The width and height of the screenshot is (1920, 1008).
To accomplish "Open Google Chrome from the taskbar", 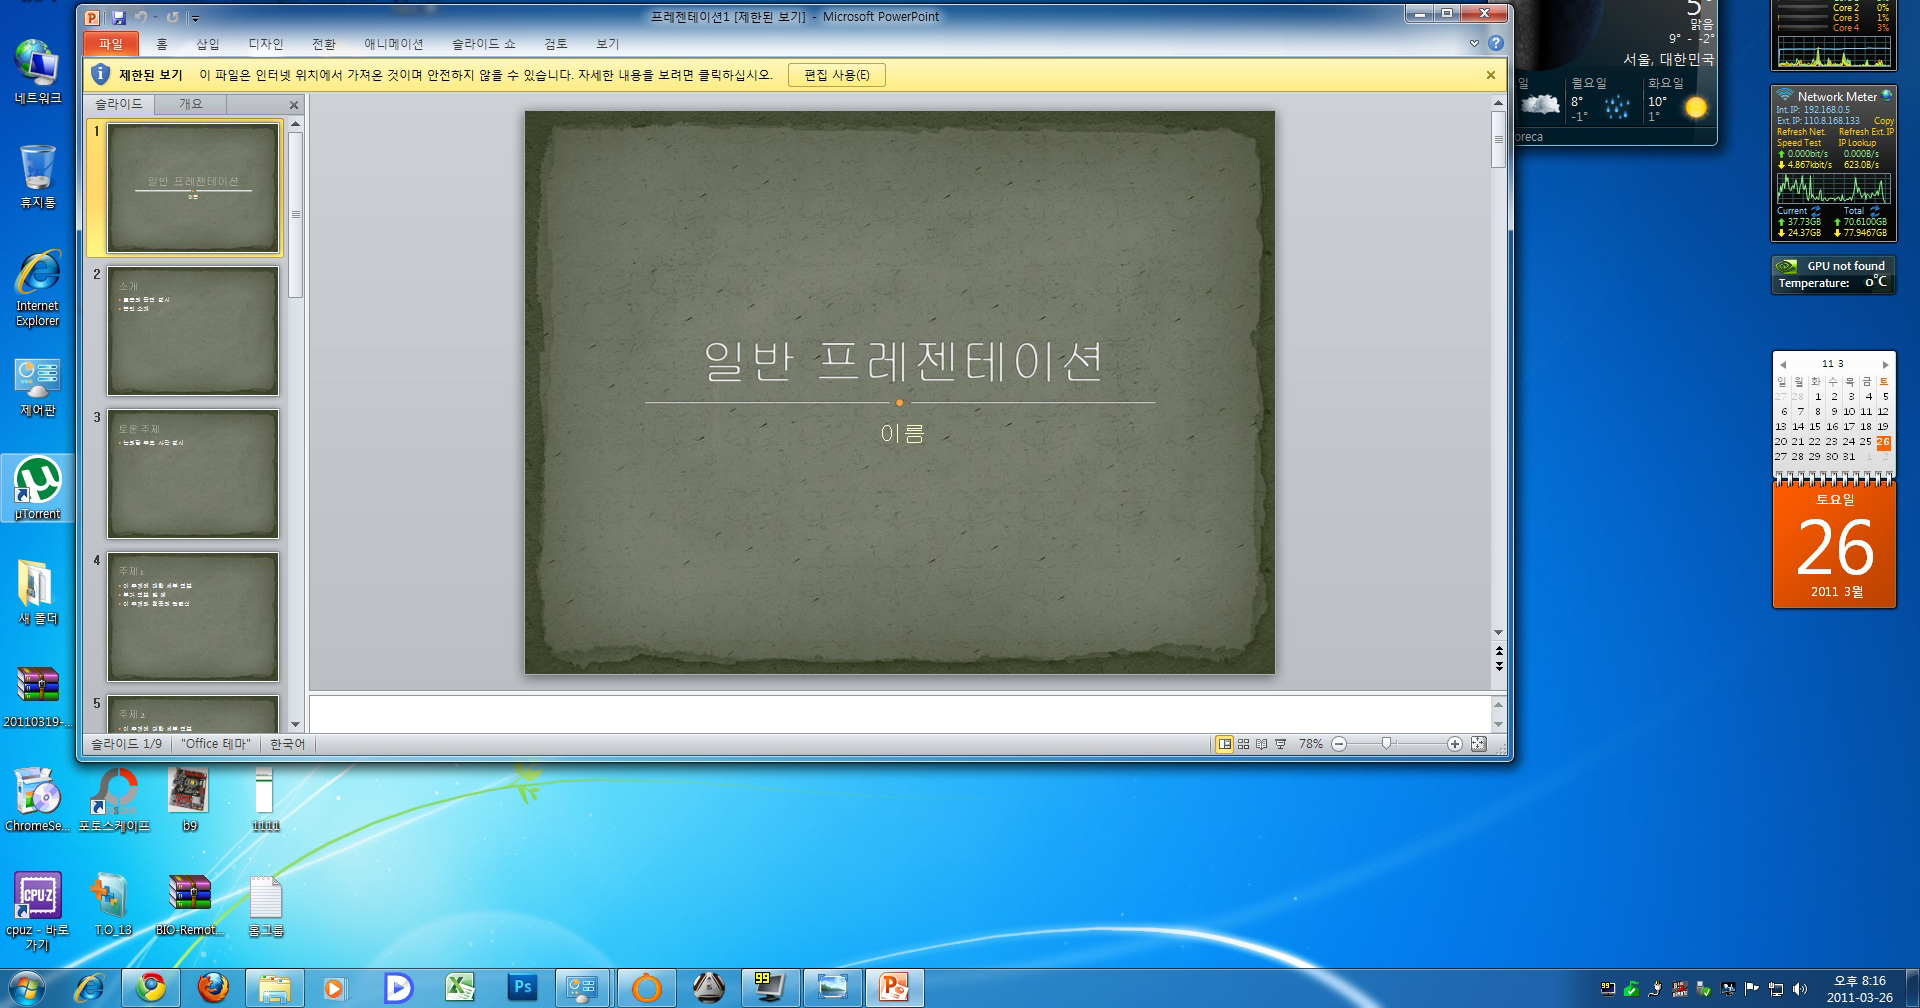I will point(151,988).
